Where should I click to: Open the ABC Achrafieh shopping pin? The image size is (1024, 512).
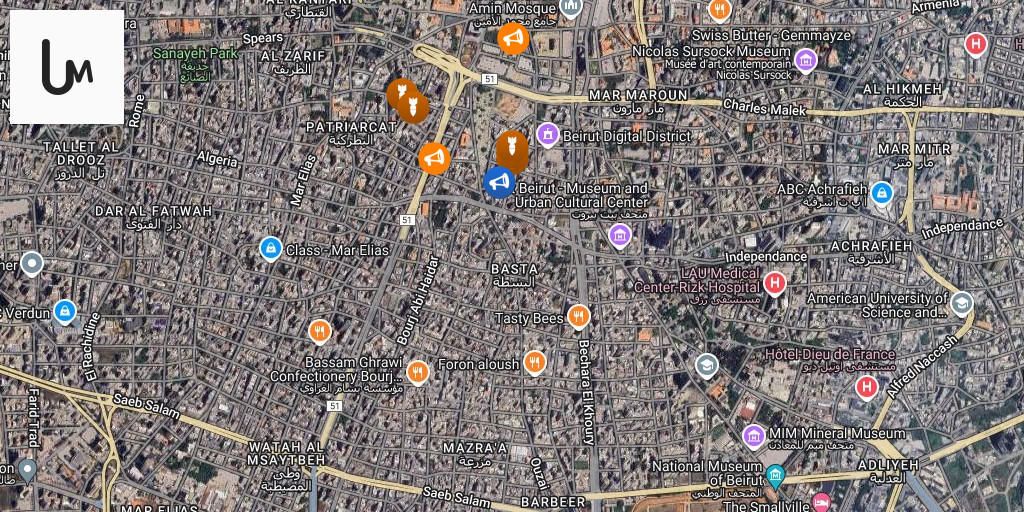pyautogui.click(x=882, y=193)
